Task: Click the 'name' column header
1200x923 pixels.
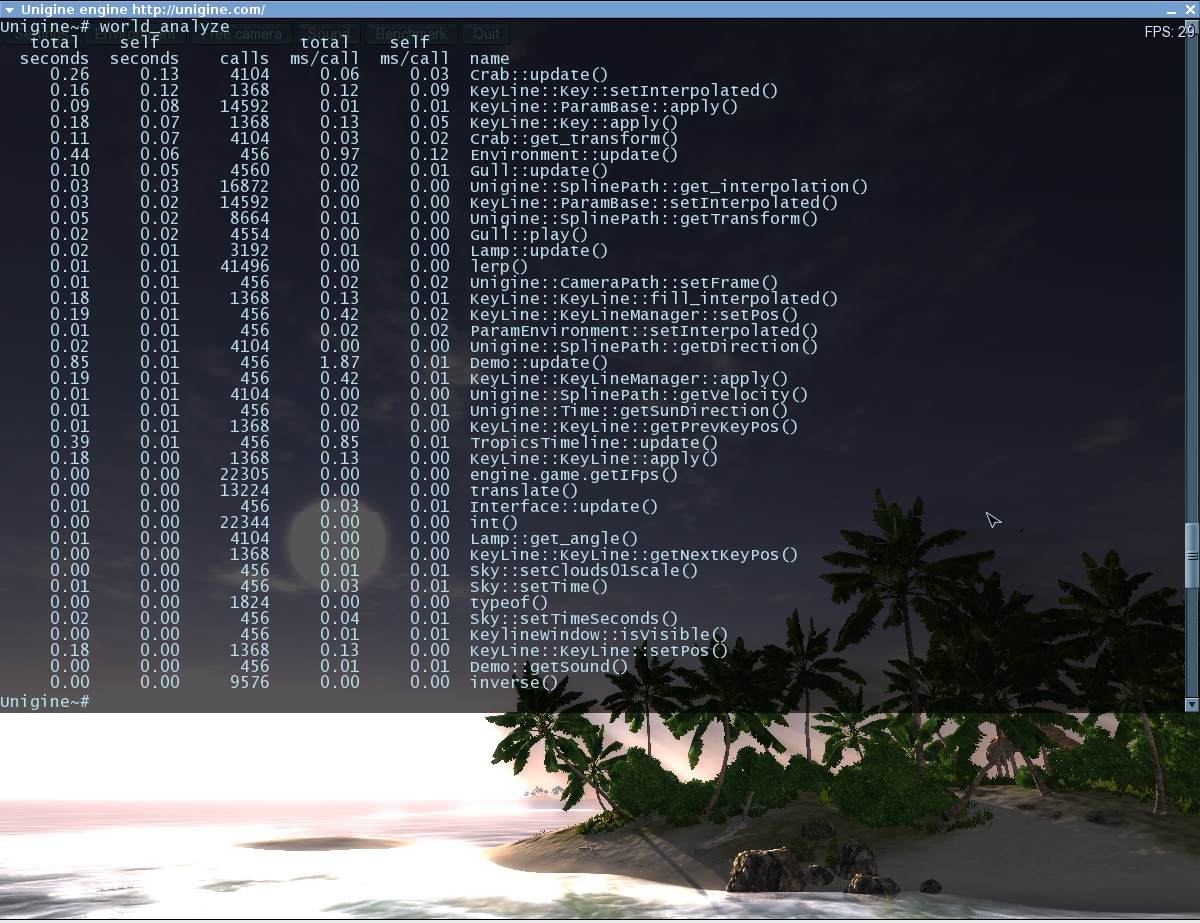Action: pos(490,59)
